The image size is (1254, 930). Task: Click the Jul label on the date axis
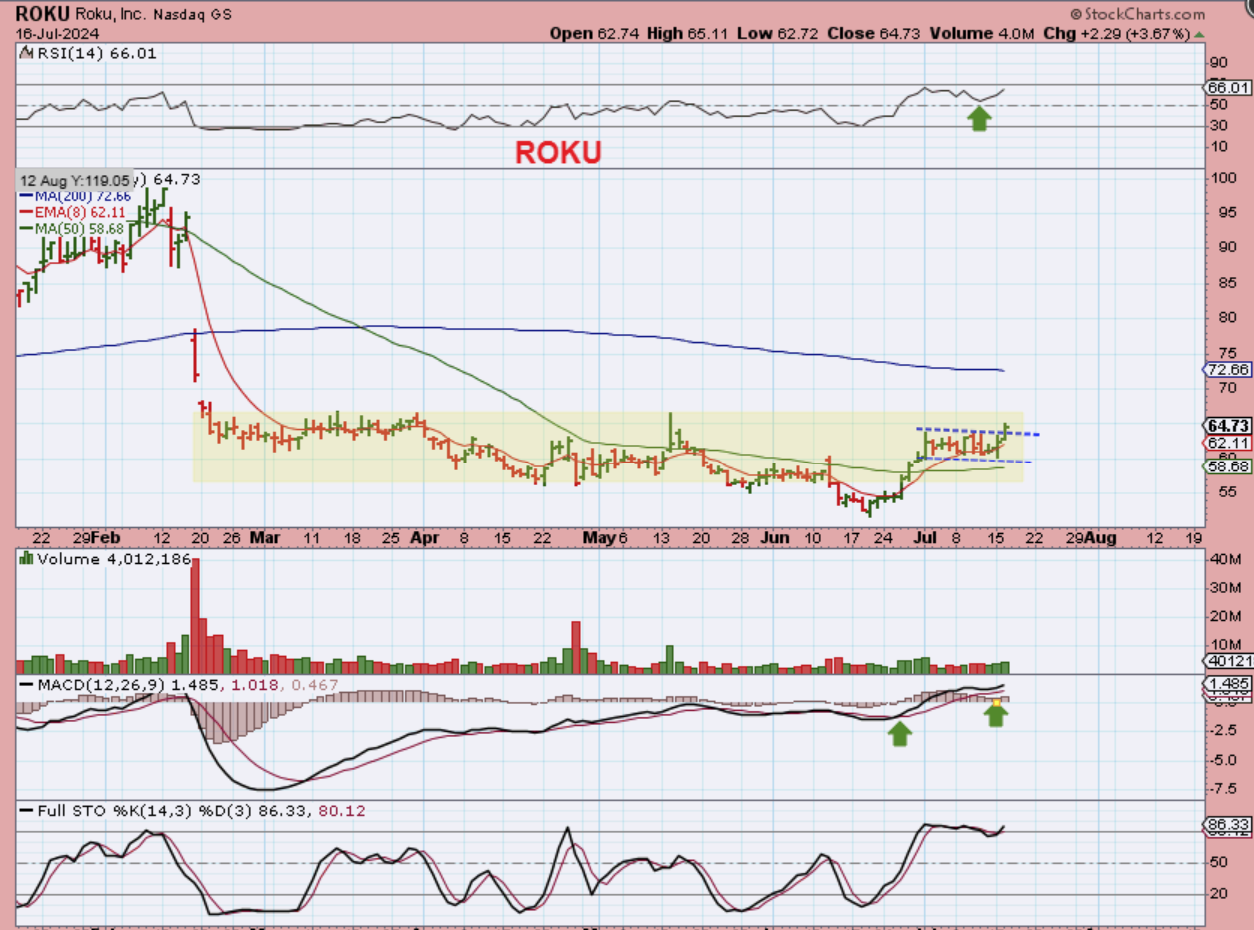point(924,537)
